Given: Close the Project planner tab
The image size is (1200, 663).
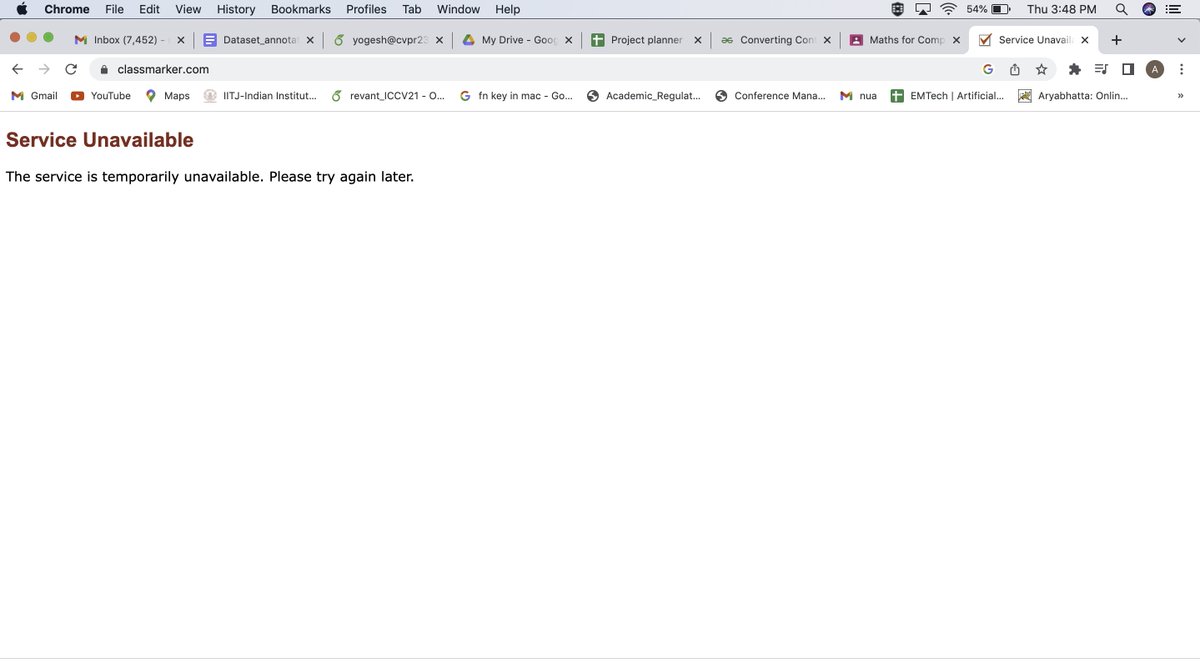Looking at the screenshot, I should (697, 40).
